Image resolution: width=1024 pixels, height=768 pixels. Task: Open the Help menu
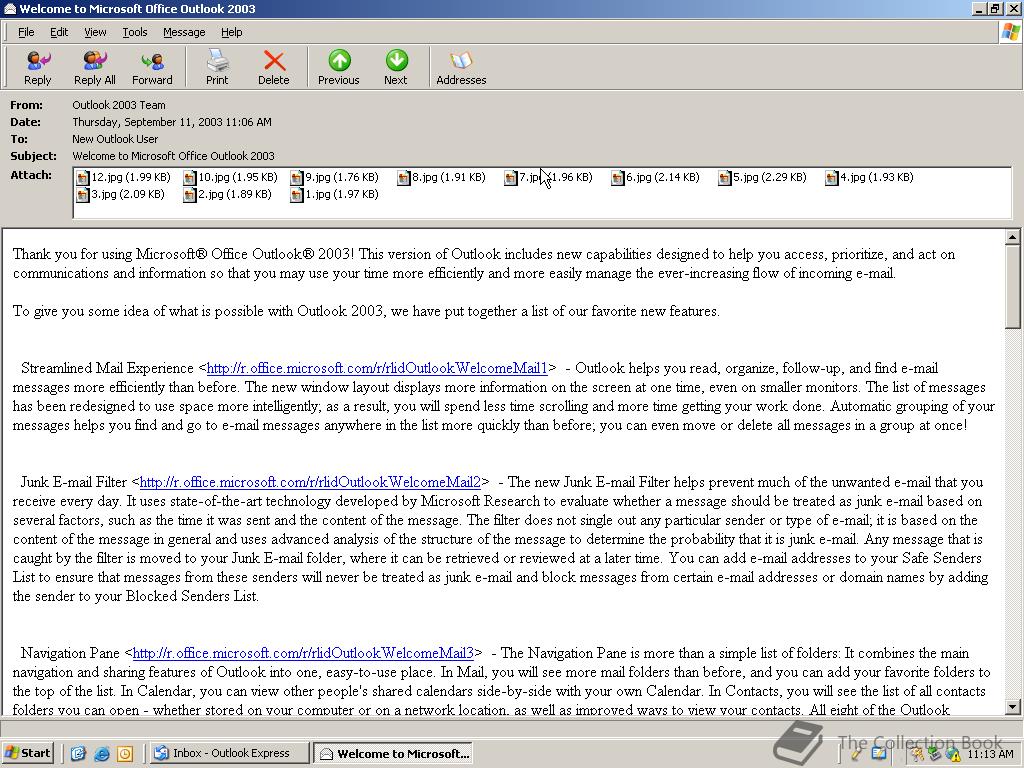231,32
